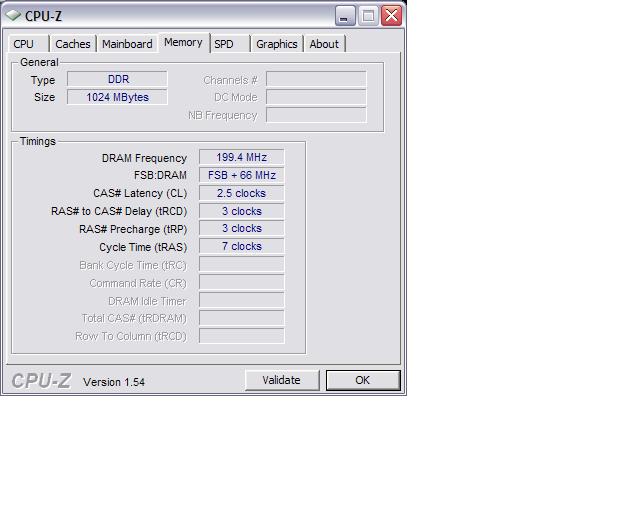Click the "DRAM Frequency" label
The image size is (640, 512).
click(144, 158)
